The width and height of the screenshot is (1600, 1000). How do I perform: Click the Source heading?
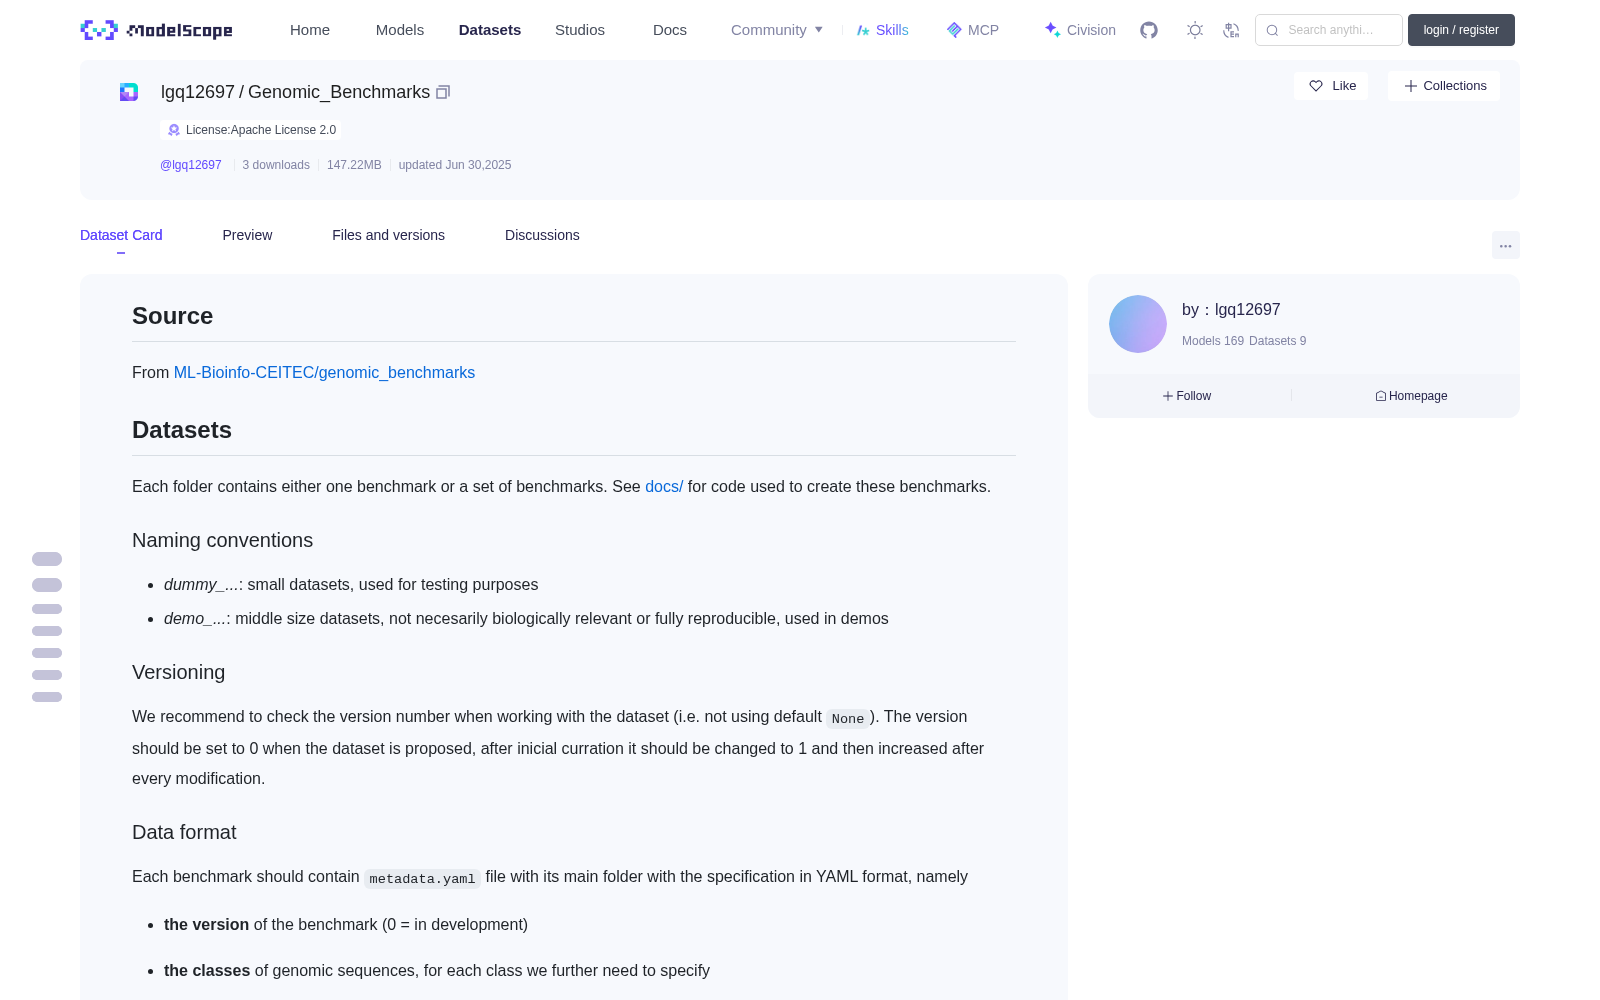point(172,316)
